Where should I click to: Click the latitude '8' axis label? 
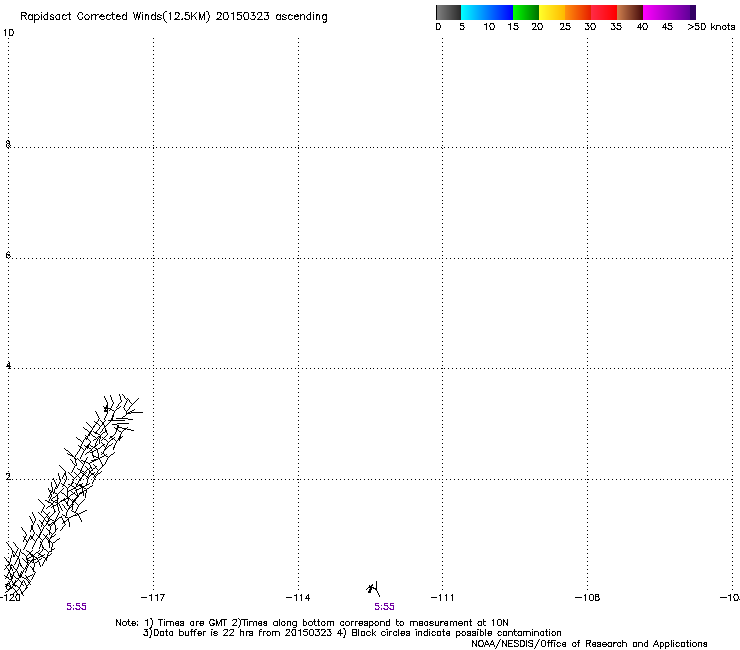8,144
